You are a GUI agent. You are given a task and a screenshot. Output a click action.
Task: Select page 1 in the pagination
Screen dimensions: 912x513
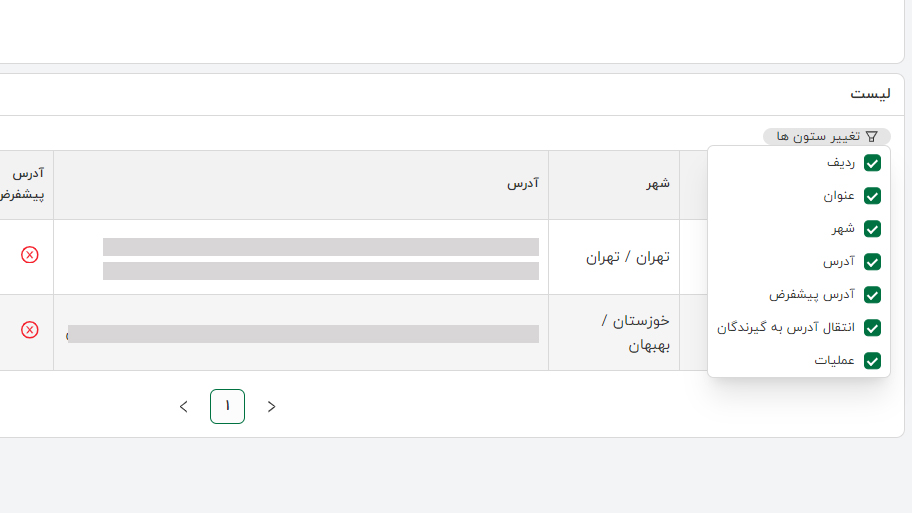point(227,406)
